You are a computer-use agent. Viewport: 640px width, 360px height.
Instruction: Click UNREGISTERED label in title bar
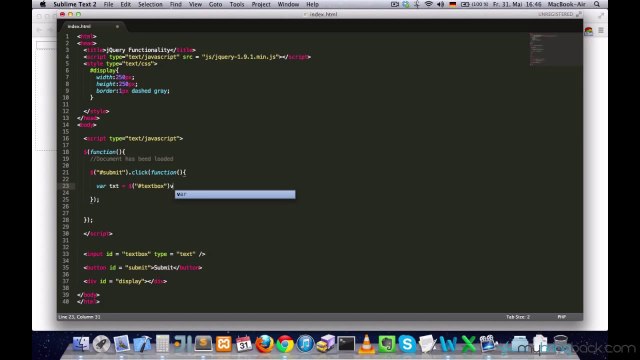556,14
